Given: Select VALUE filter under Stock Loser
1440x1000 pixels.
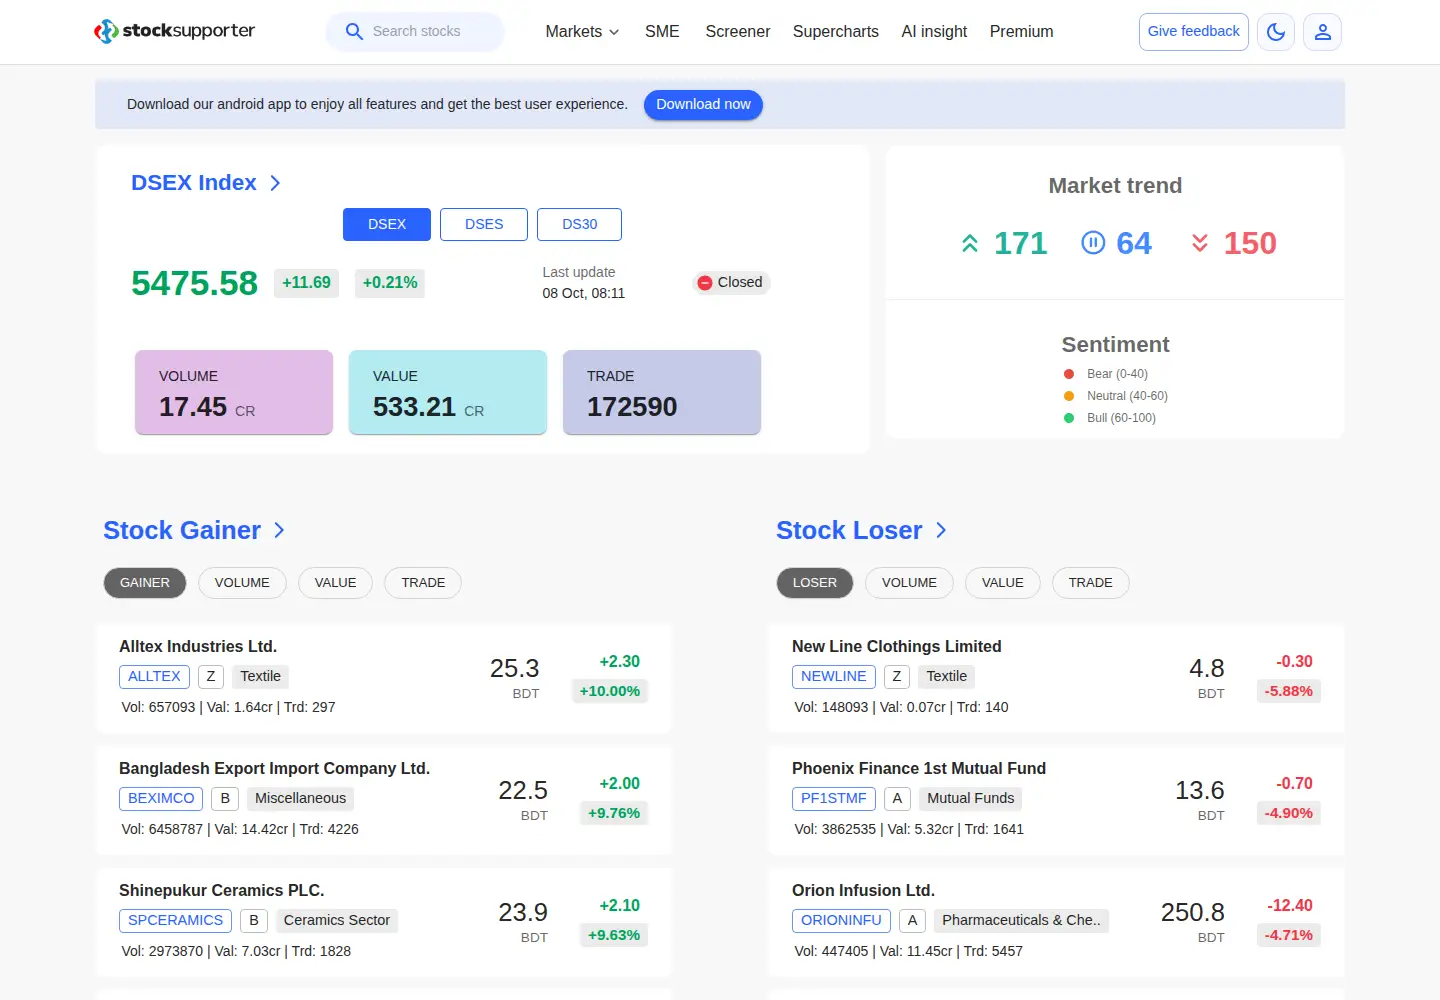Looking at the screenshot, I should coord(1003,583).
